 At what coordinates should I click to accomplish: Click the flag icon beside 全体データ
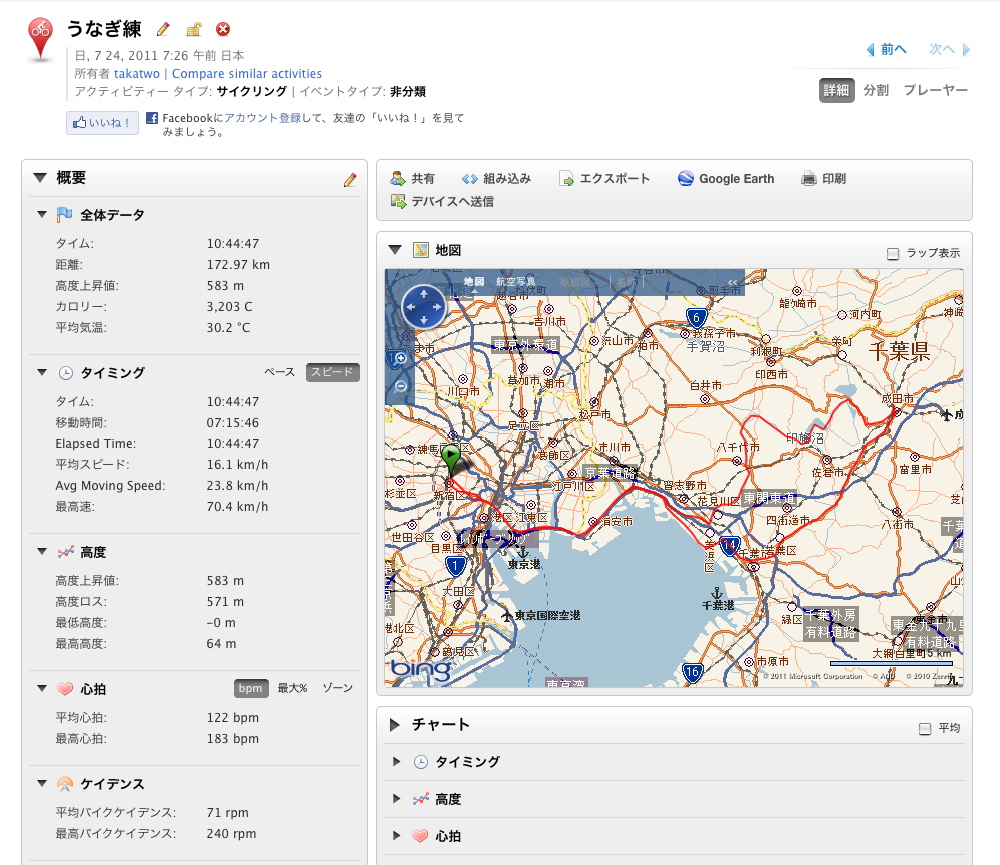click(x=64, y=215)
